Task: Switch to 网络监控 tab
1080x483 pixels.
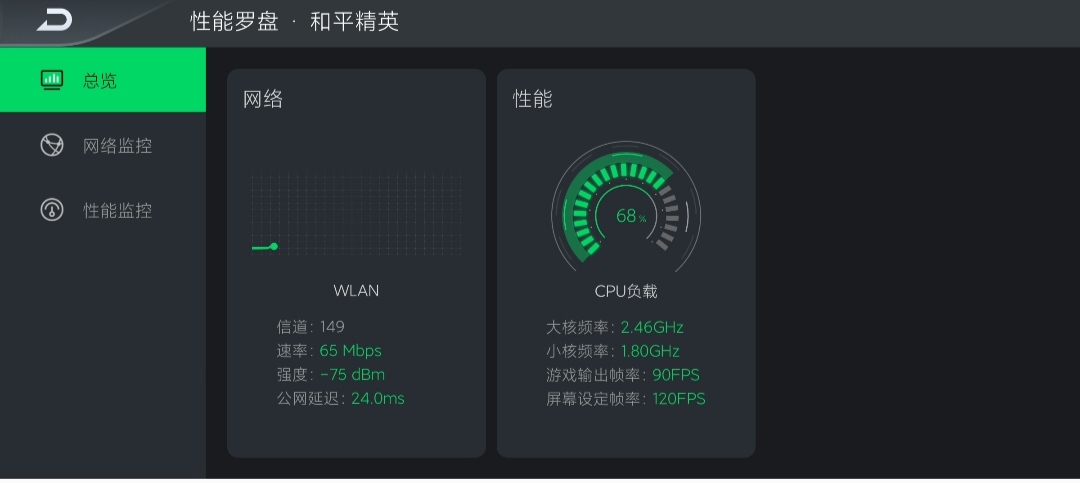Action: tap(103, 145)
